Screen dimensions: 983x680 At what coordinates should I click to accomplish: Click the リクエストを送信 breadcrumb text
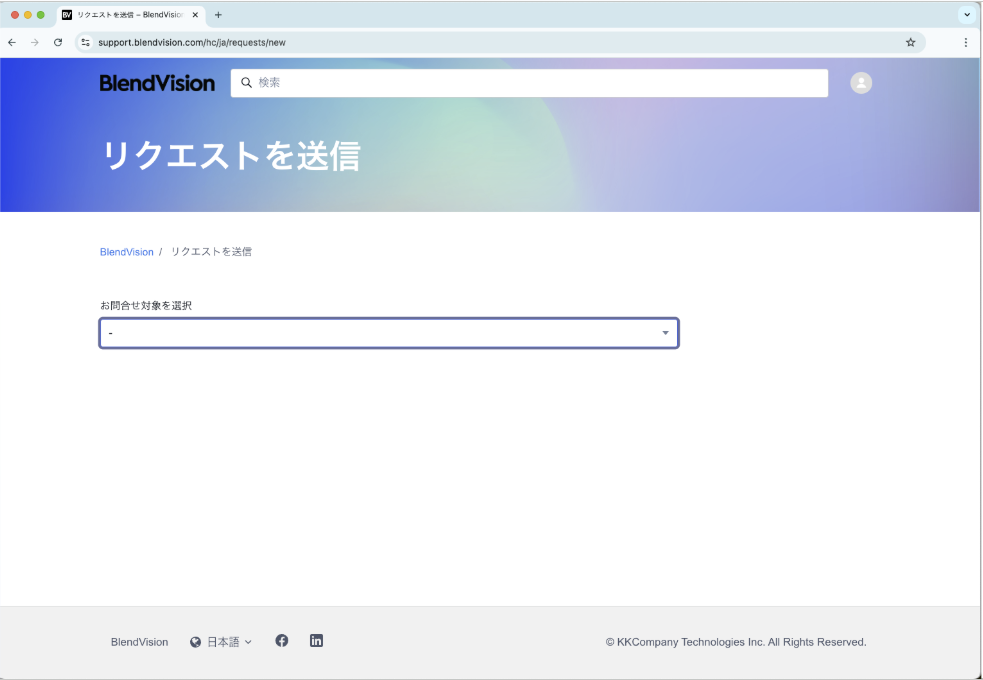pyautogui.click(x=211, y=252)
